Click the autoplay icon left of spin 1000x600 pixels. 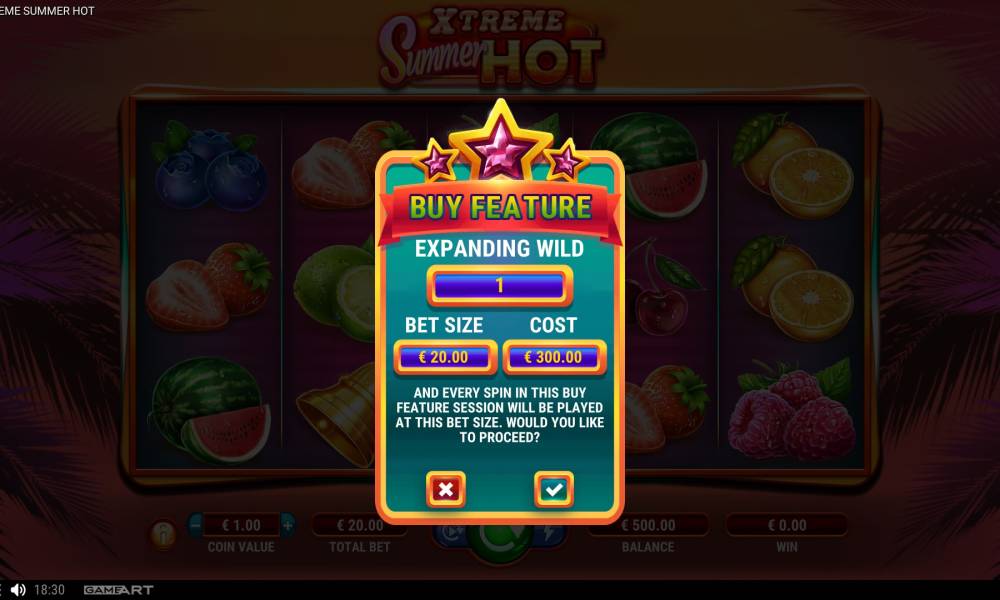451,534
